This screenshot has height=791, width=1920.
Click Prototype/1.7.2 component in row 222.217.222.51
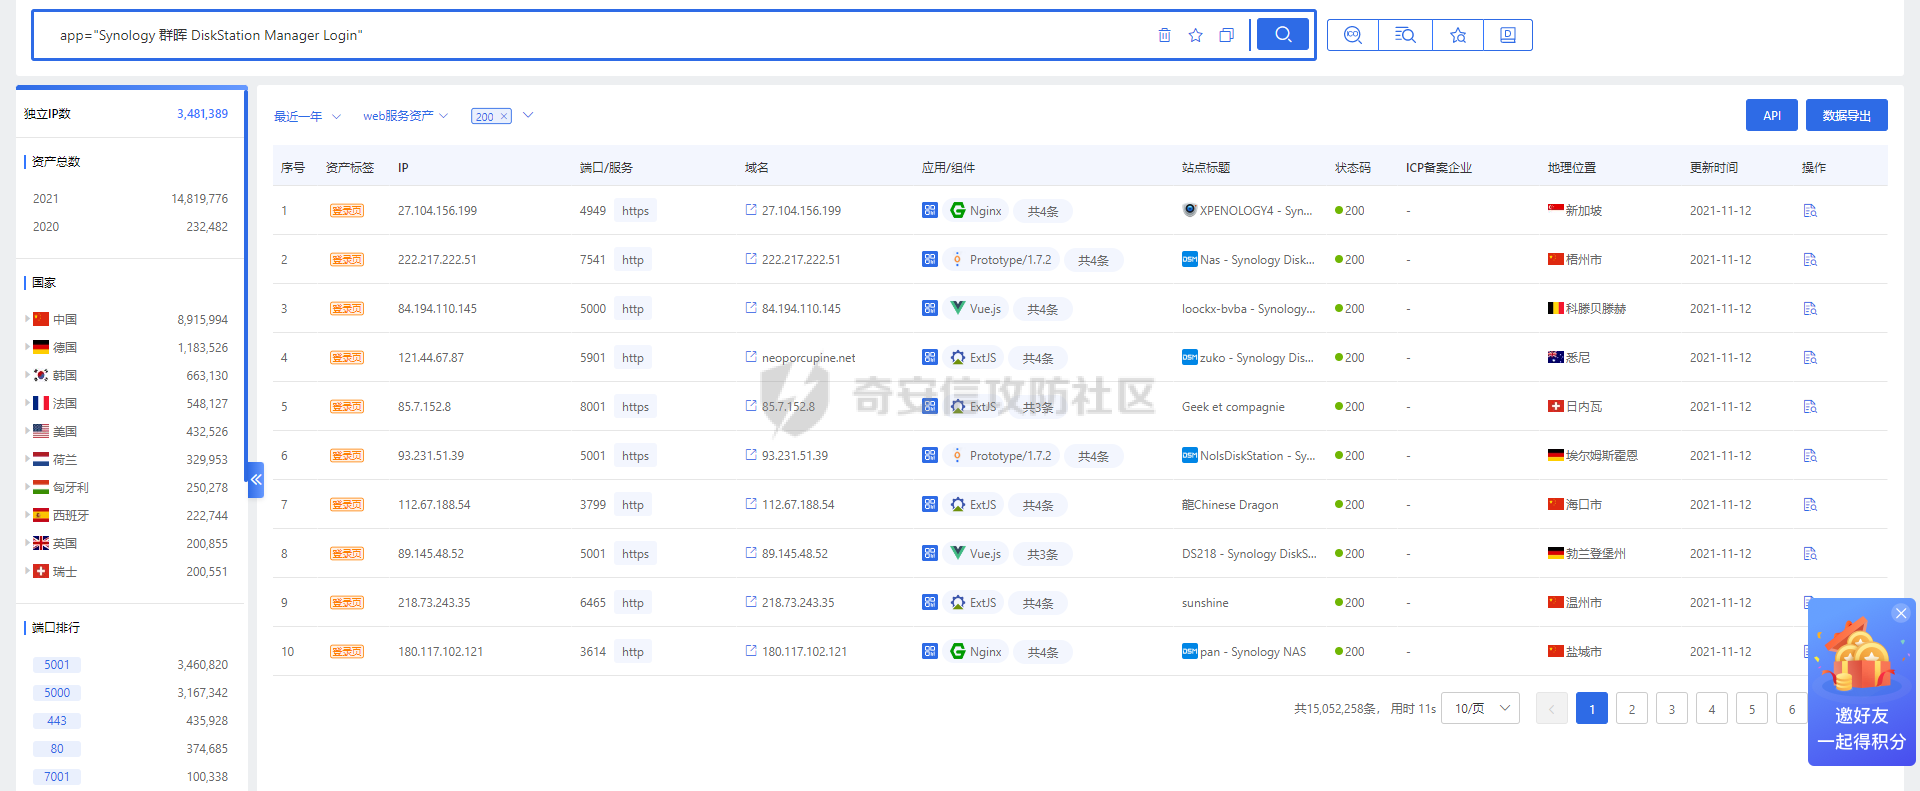click(1000, 260)
